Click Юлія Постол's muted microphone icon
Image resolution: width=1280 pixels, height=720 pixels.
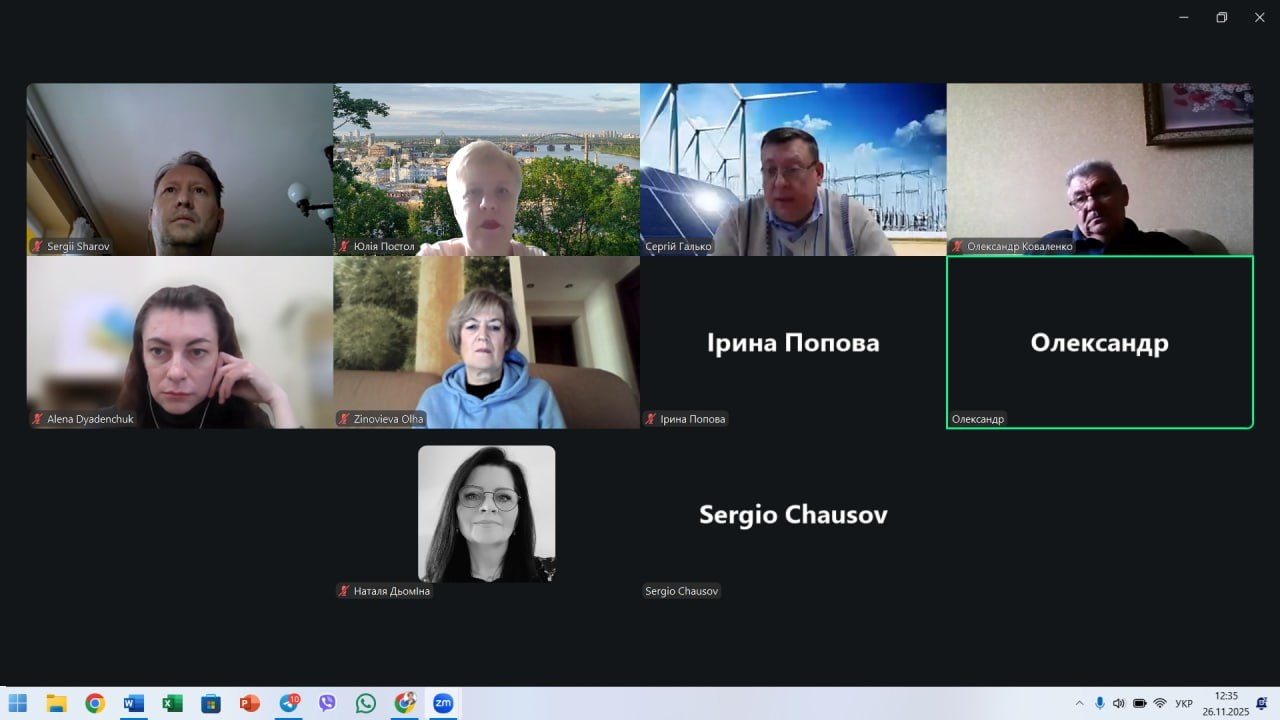344,246
